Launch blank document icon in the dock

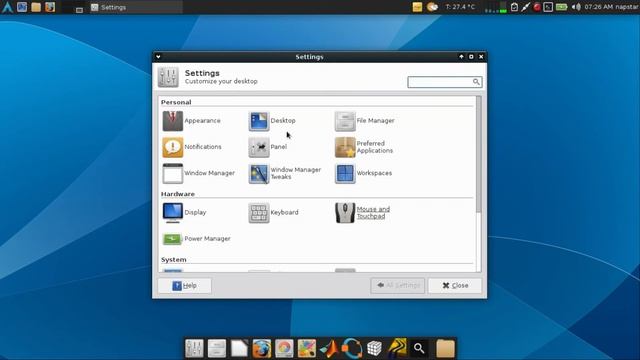click(239, 349)
